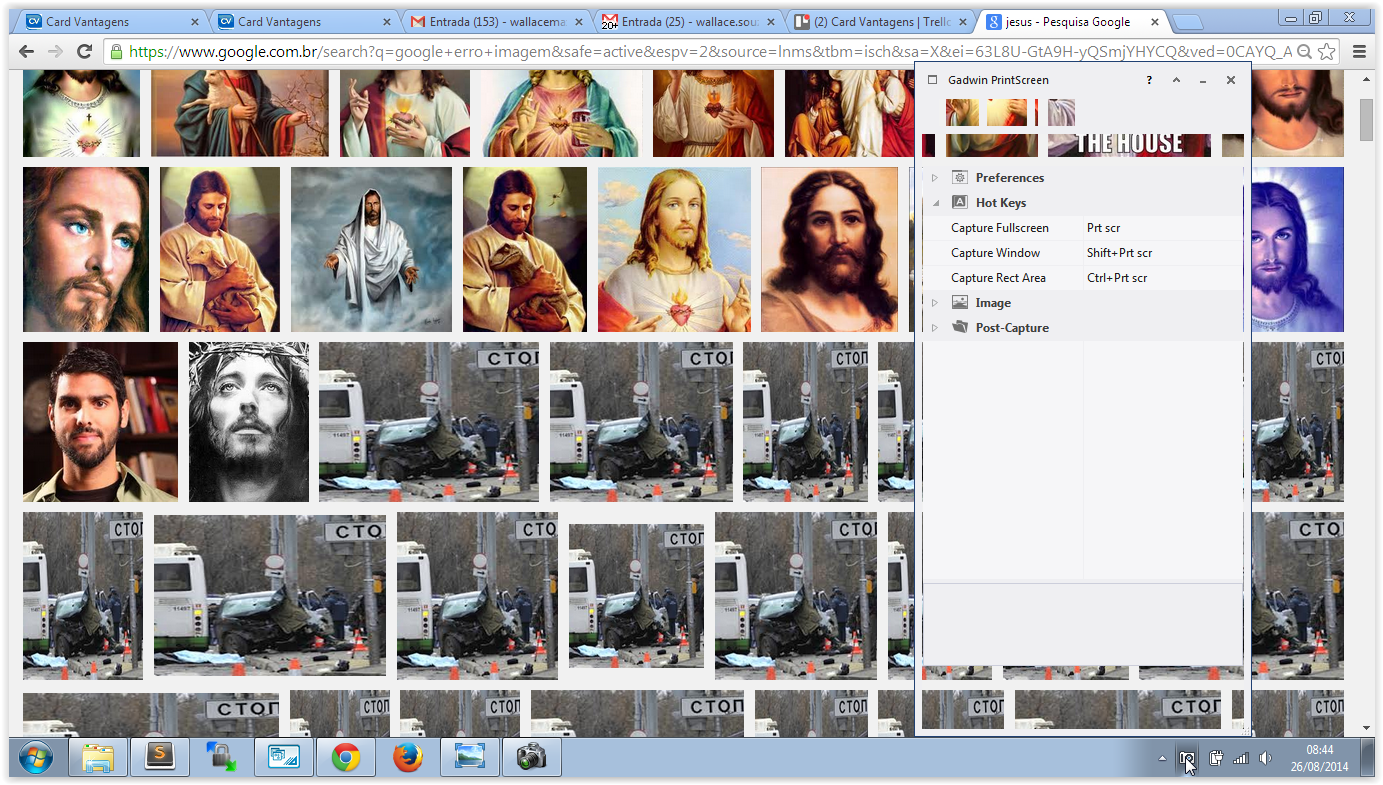
Task: Open Windows Explorer from the taskbar
Action: coord(97,758)
